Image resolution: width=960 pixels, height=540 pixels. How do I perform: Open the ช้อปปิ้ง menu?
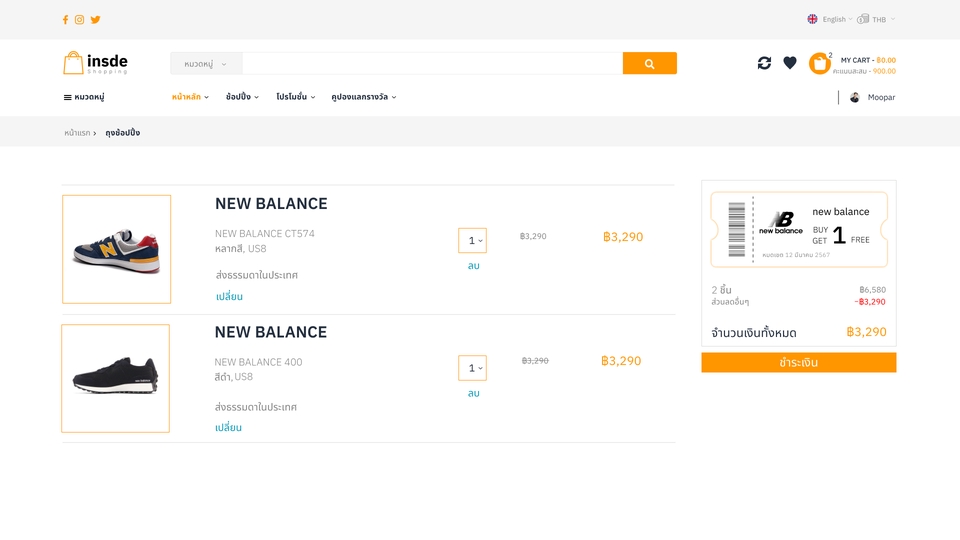(x=242, y=97)
